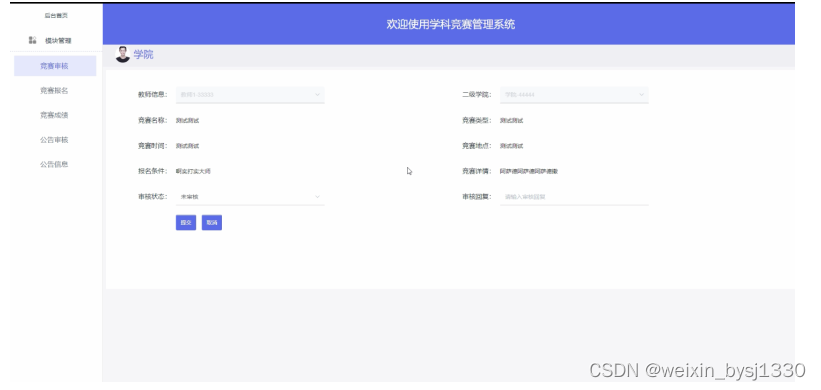821x390 pixels.
Task: Select 公告信息 in the sidebar
Action: pos(54,164)
